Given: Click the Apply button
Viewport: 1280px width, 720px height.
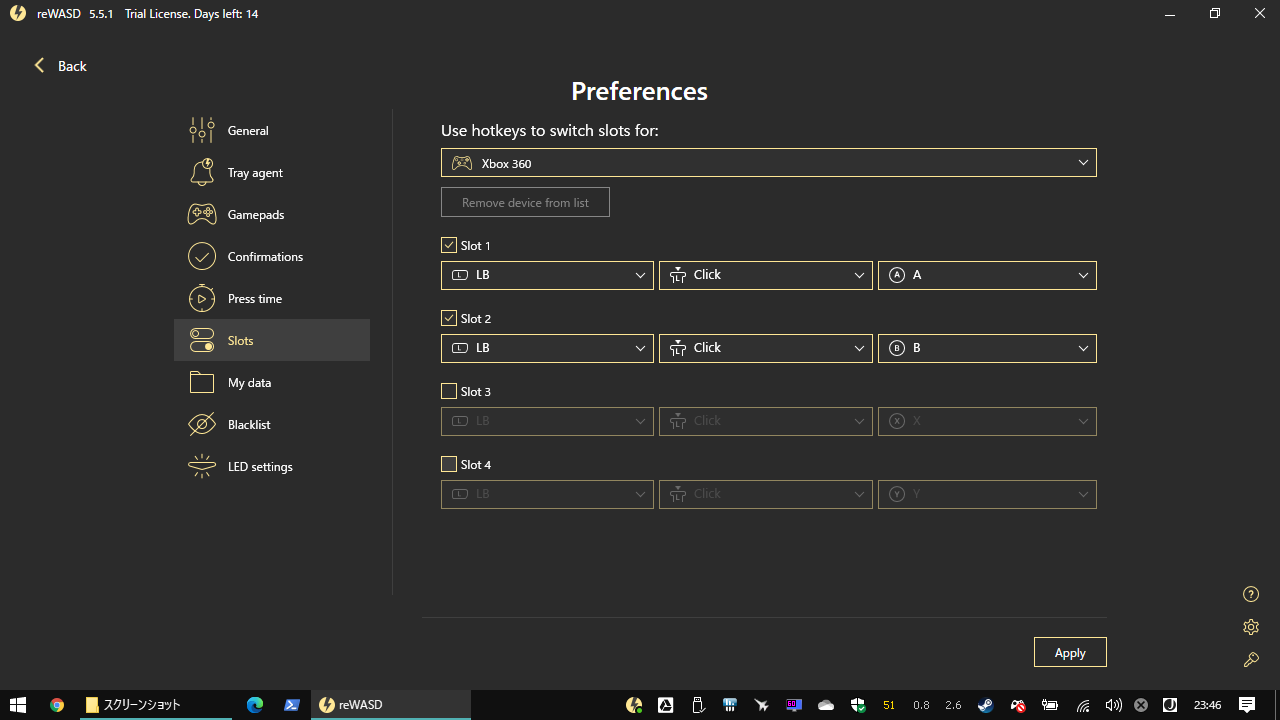Looking at the screenshot, I should pos(1069,652).
